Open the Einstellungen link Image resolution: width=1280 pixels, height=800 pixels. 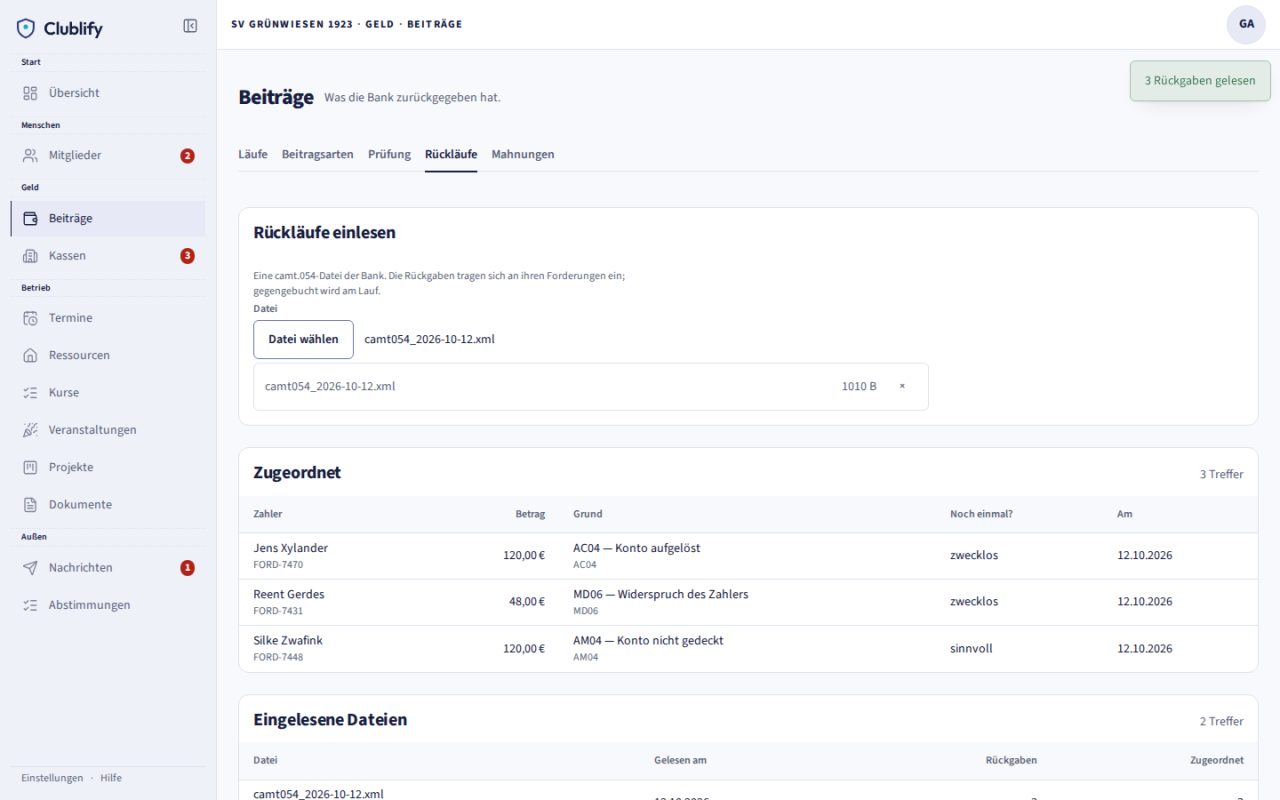52,778
